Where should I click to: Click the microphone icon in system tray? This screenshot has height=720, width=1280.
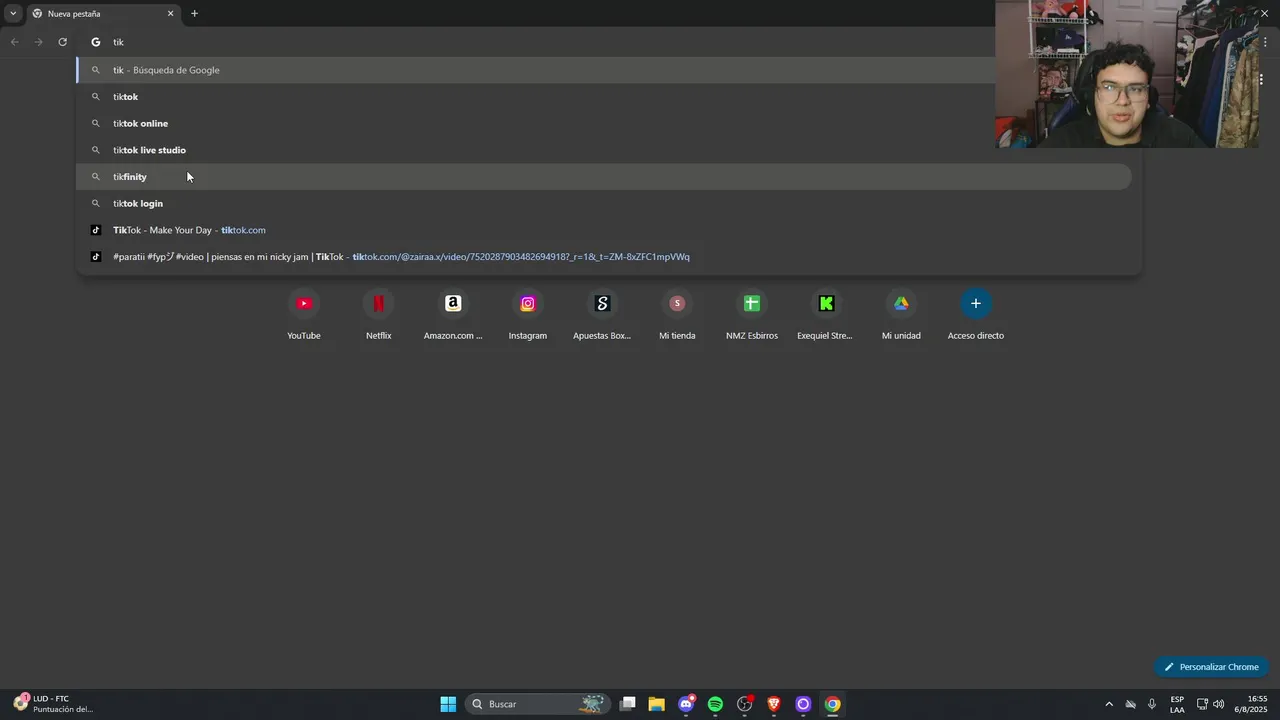tap(1152, 704)
